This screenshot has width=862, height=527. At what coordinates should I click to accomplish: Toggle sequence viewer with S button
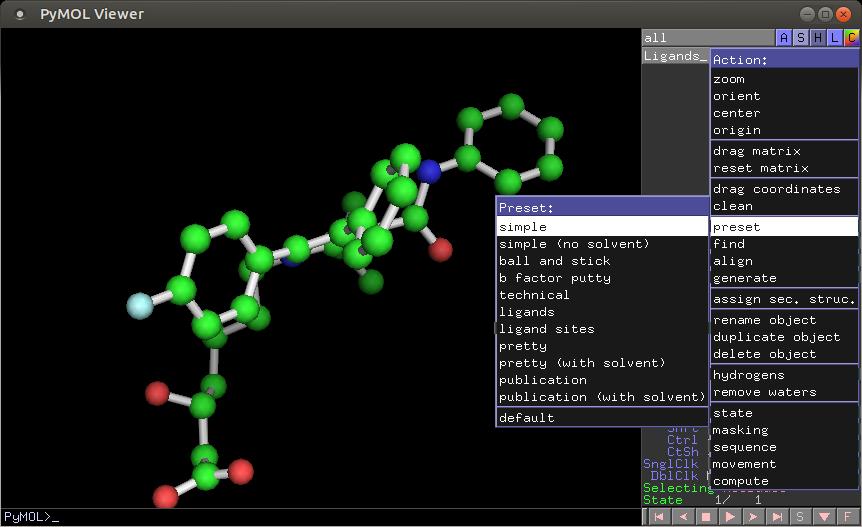800,517
